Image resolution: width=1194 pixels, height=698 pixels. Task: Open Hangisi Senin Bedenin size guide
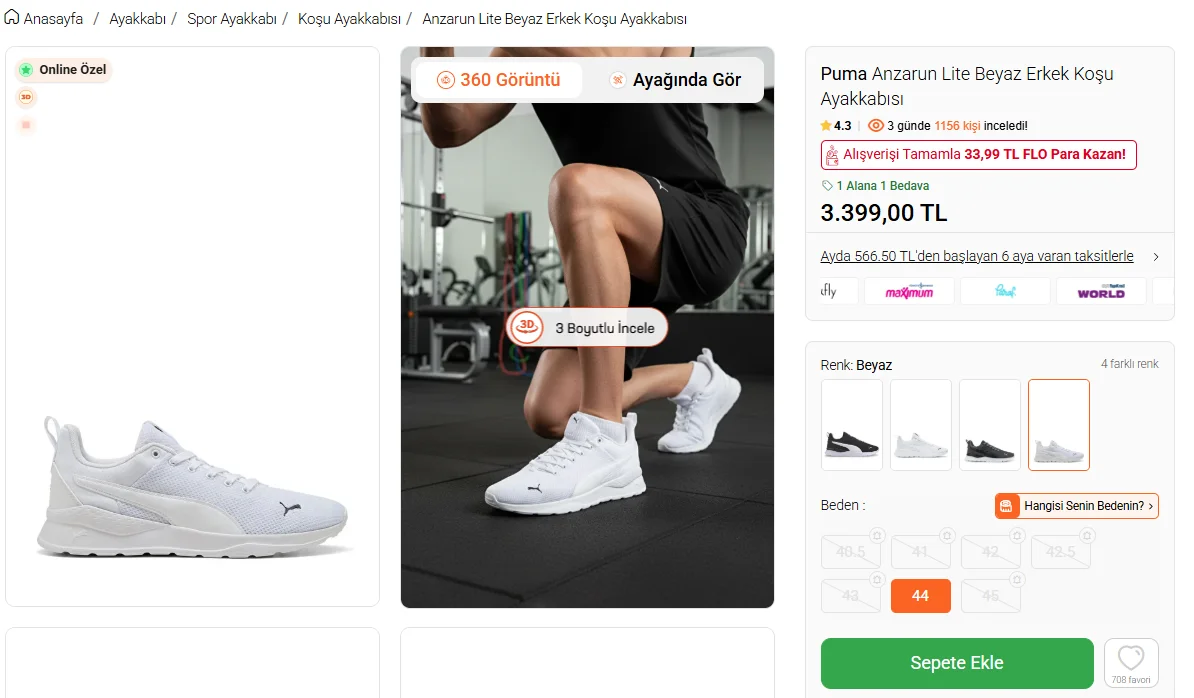(x=1076, y=505)
